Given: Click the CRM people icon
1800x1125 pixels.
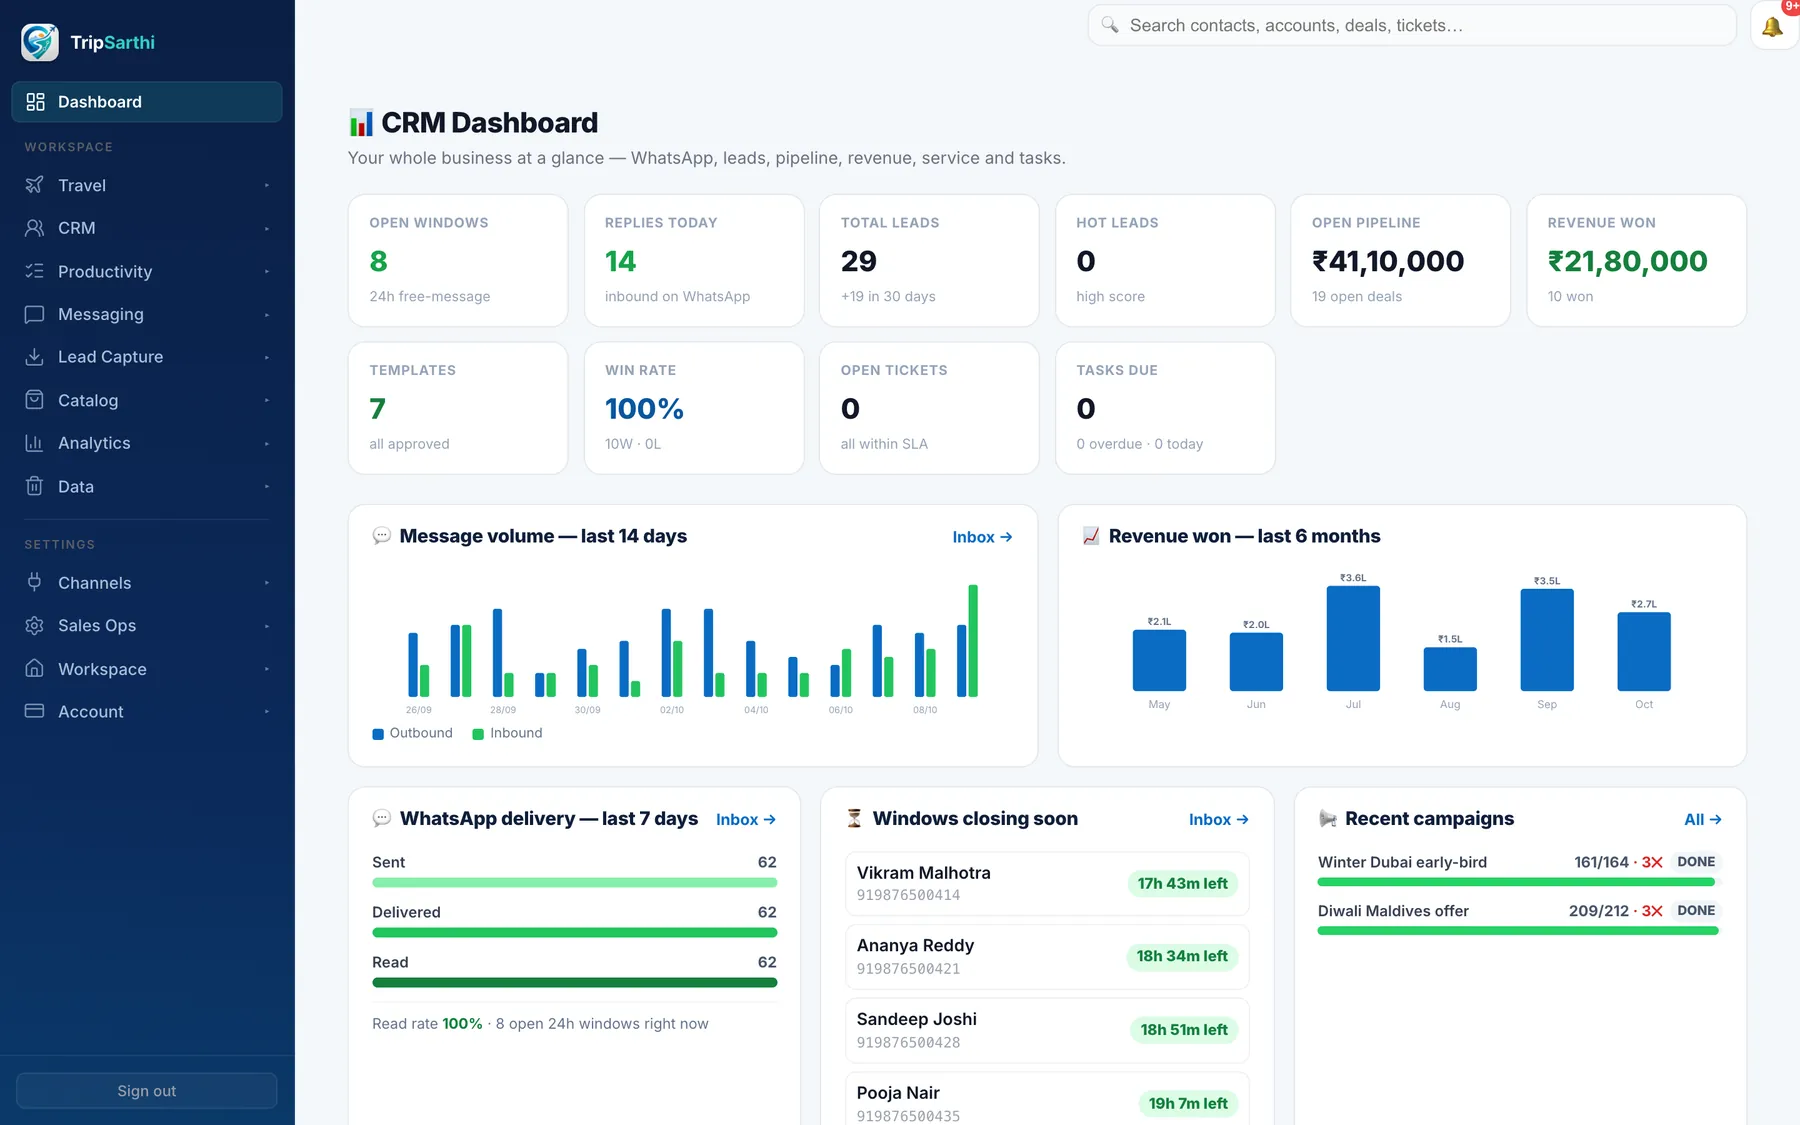Looking at the screenshot, I should click(x=34, y=228).
